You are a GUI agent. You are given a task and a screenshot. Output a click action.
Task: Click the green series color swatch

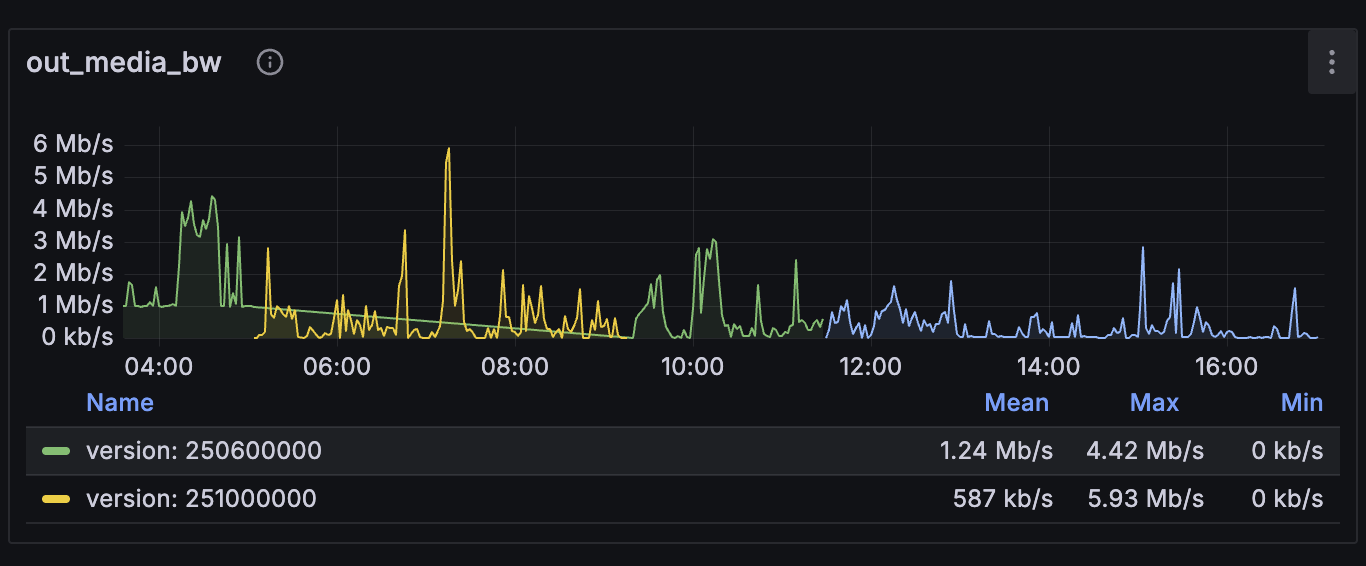[x=56, y=451]
